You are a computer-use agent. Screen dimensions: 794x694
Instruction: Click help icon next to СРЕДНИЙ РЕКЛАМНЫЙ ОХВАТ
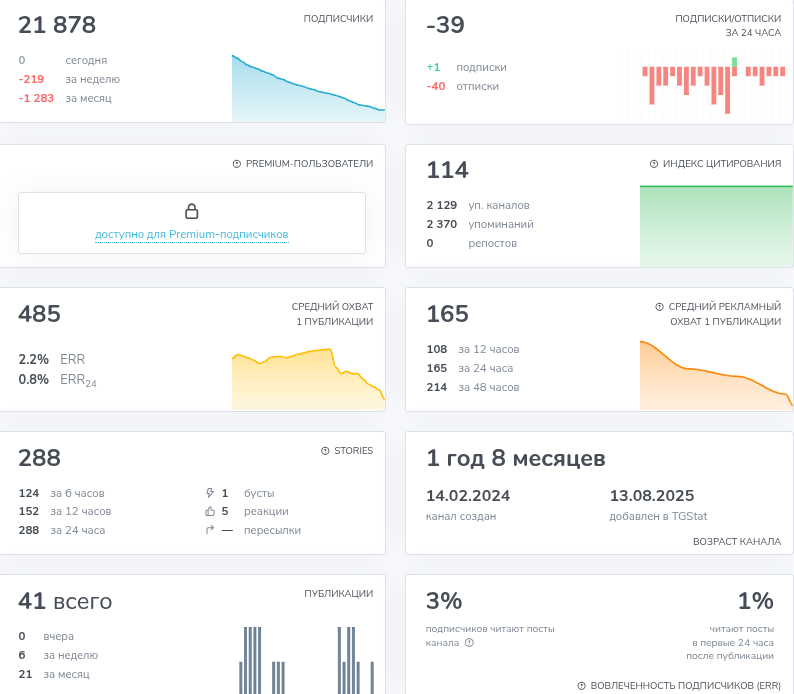pyautogui.click(x=660, y=307)
